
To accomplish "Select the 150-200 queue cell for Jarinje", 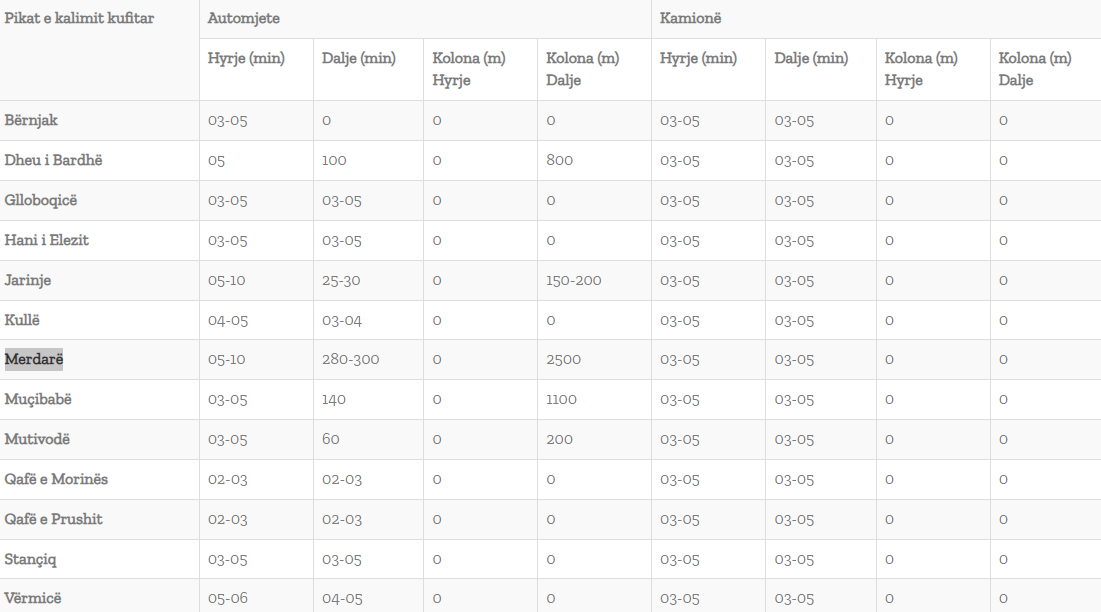I will pyautogui.click(x=574, y=280).
